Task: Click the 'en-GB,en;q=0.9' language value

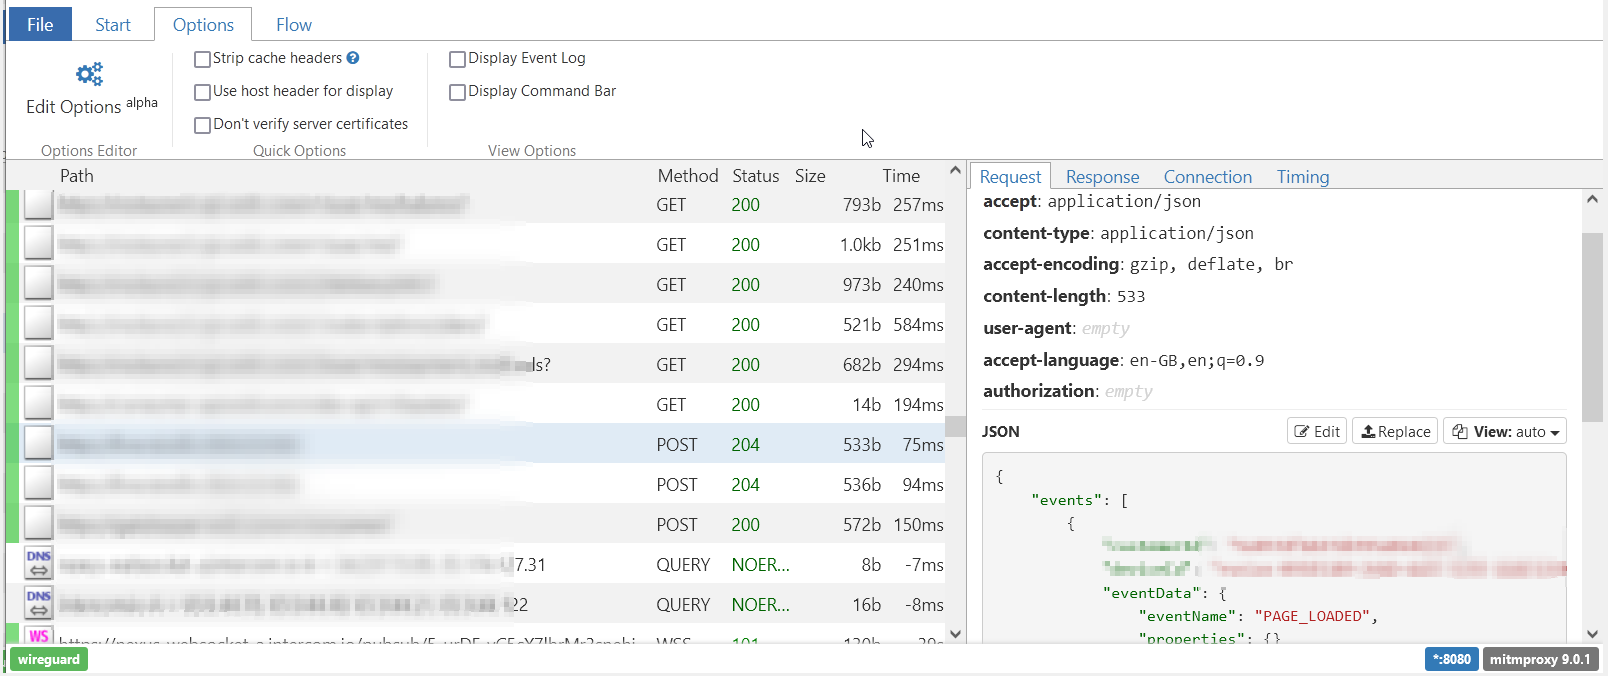Action: (1197, 360)
